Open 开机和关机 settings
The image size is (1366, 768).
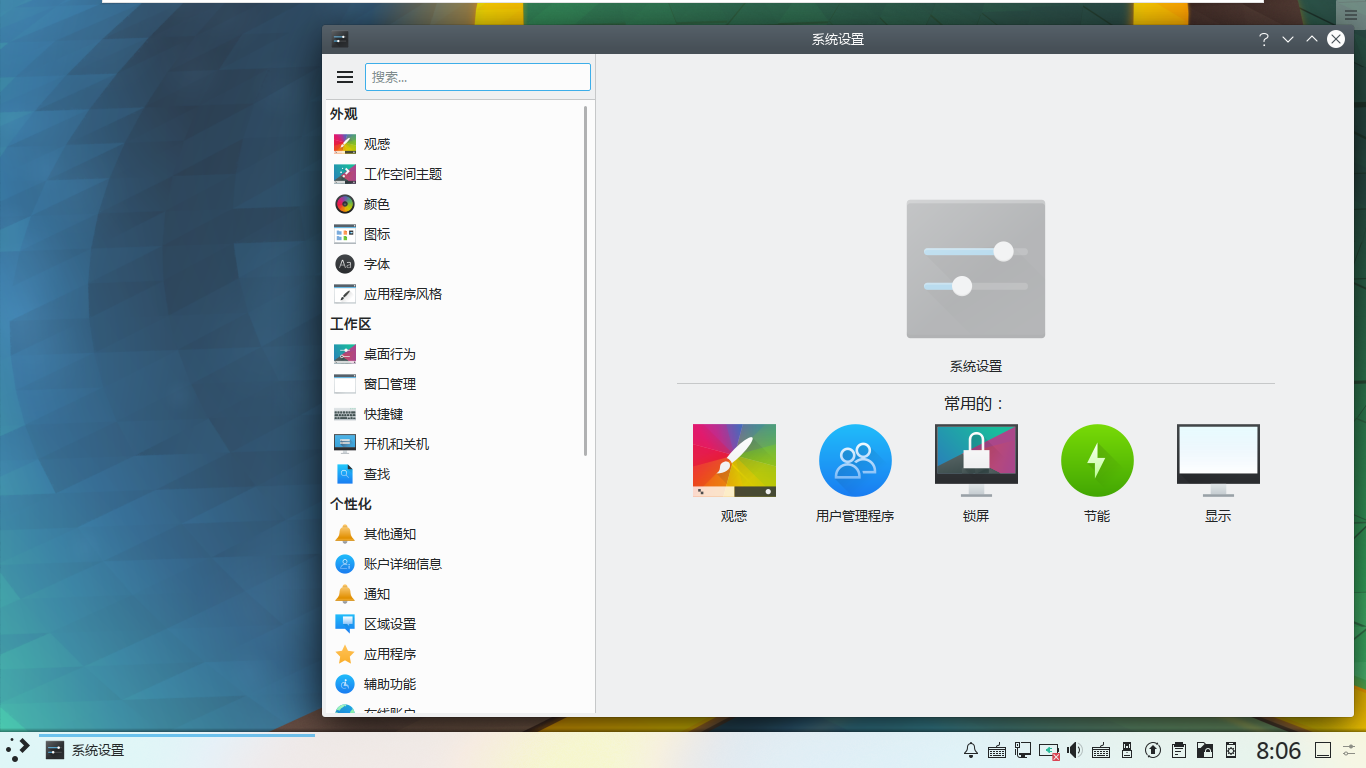[x=454, y=444]
